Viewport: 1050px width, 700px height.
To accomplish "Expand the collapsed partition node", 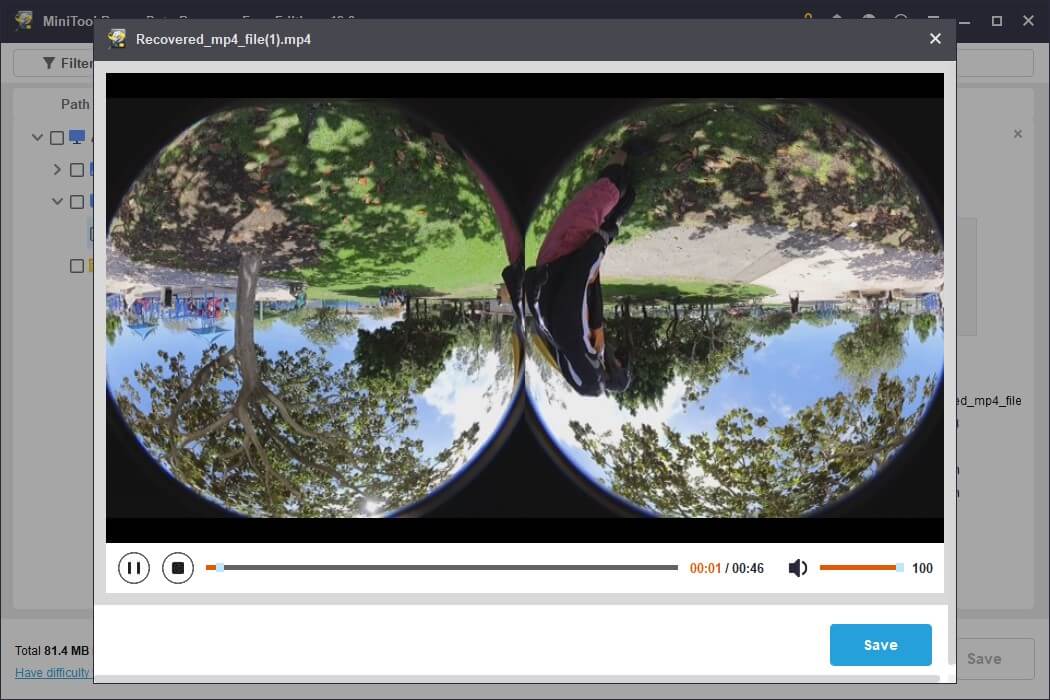I will [x=57, y=169].
